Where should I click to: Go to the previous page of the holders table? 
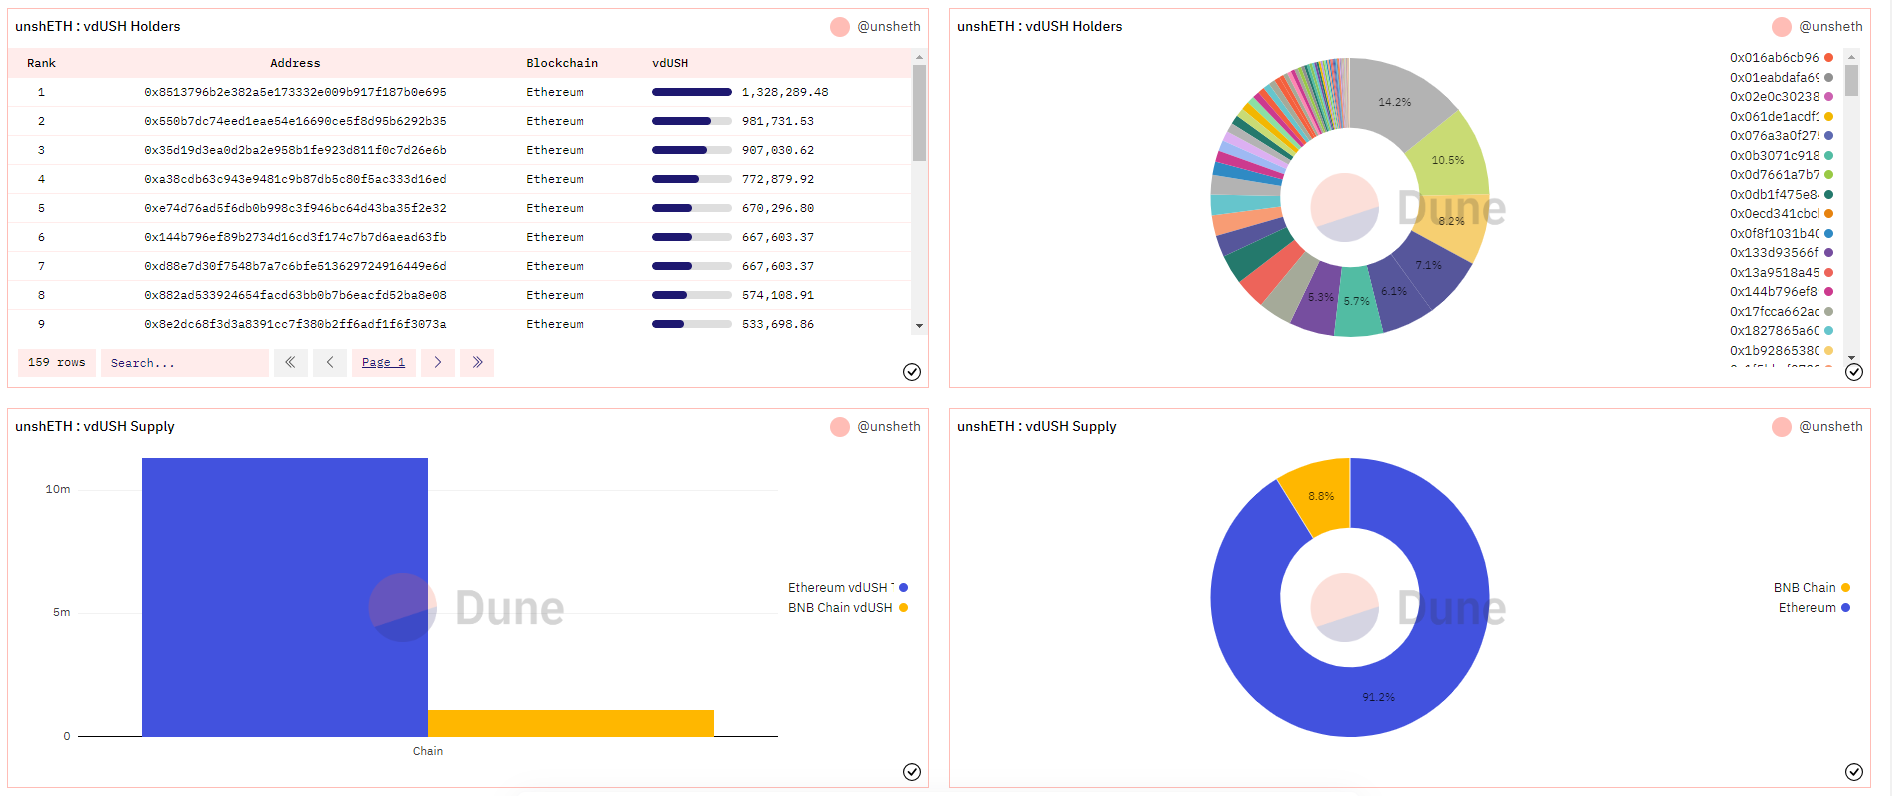click(x=330, y=362)
